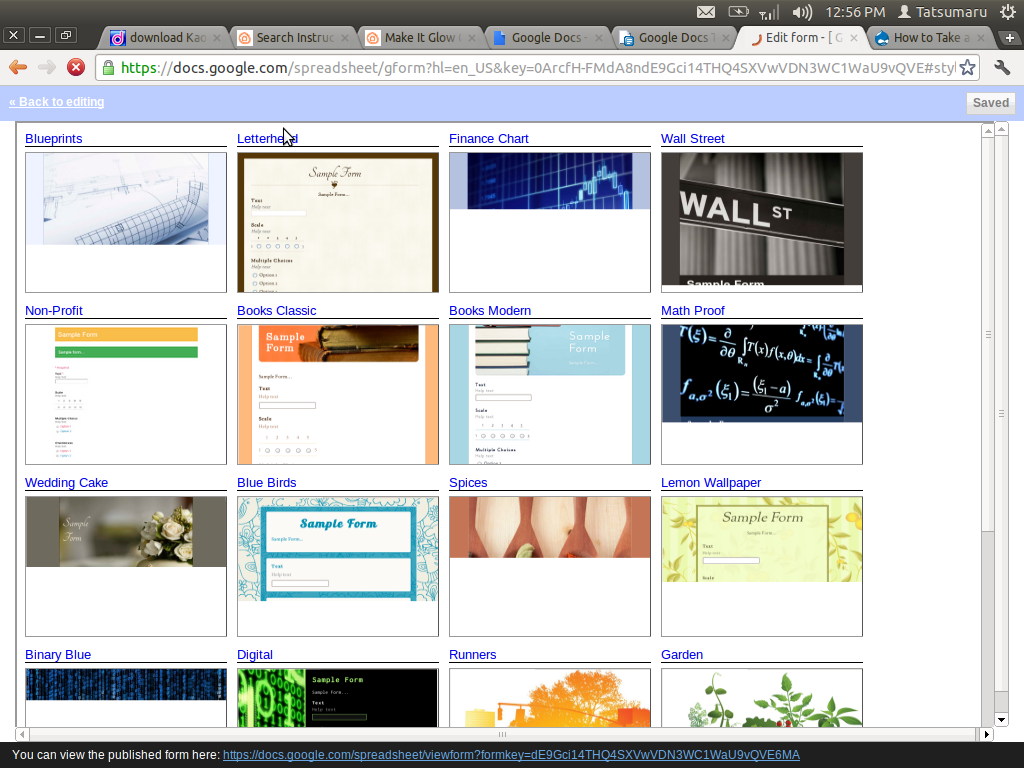Bookmark this page using the star icon
This screenshot has height=768, width=1024.
966,68
